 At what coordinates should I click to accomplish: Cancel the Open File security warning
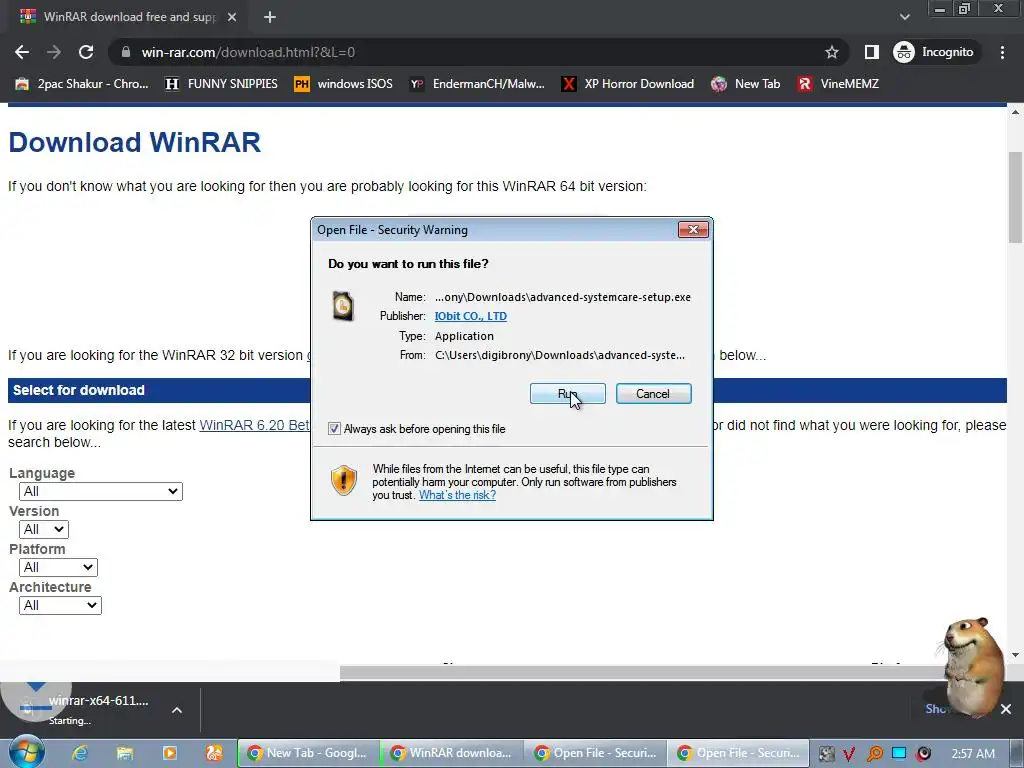click(653, 394)
